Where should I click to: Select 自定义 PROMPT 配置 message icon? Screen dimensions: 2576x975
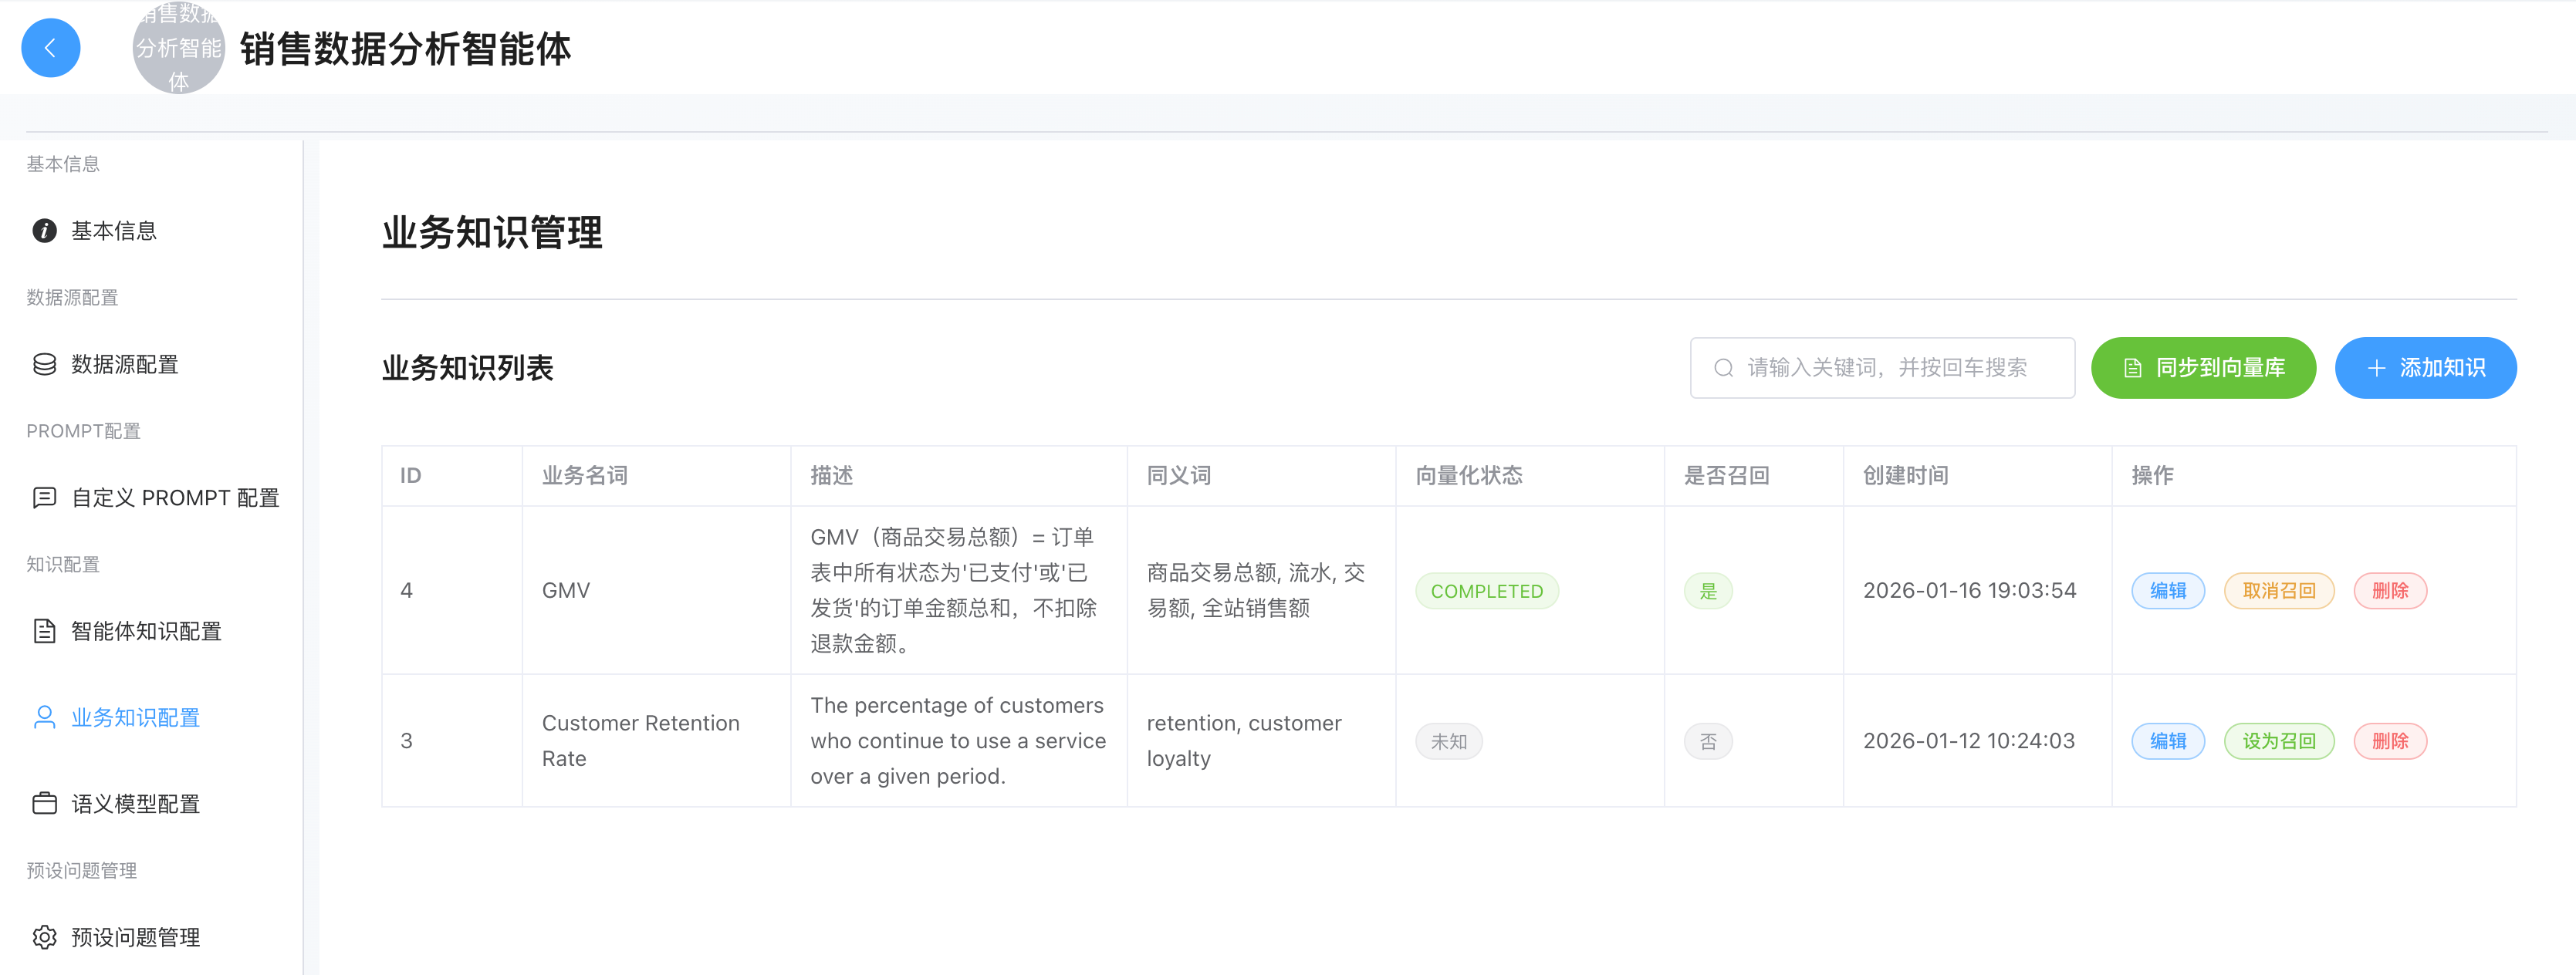[44, 498]
